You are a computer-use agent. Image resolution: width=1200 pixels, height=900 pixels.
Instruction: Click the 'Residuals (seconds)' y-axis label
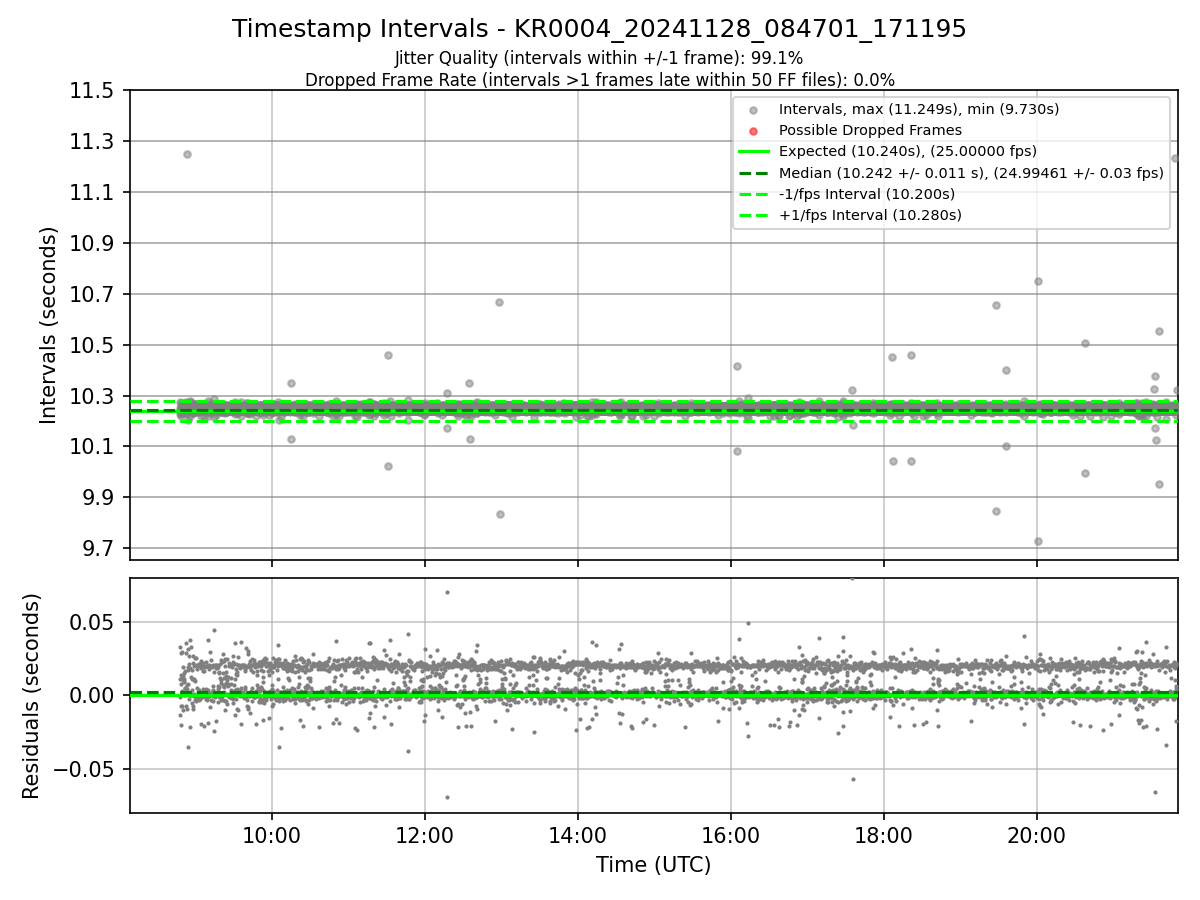(x=32, y=696)
